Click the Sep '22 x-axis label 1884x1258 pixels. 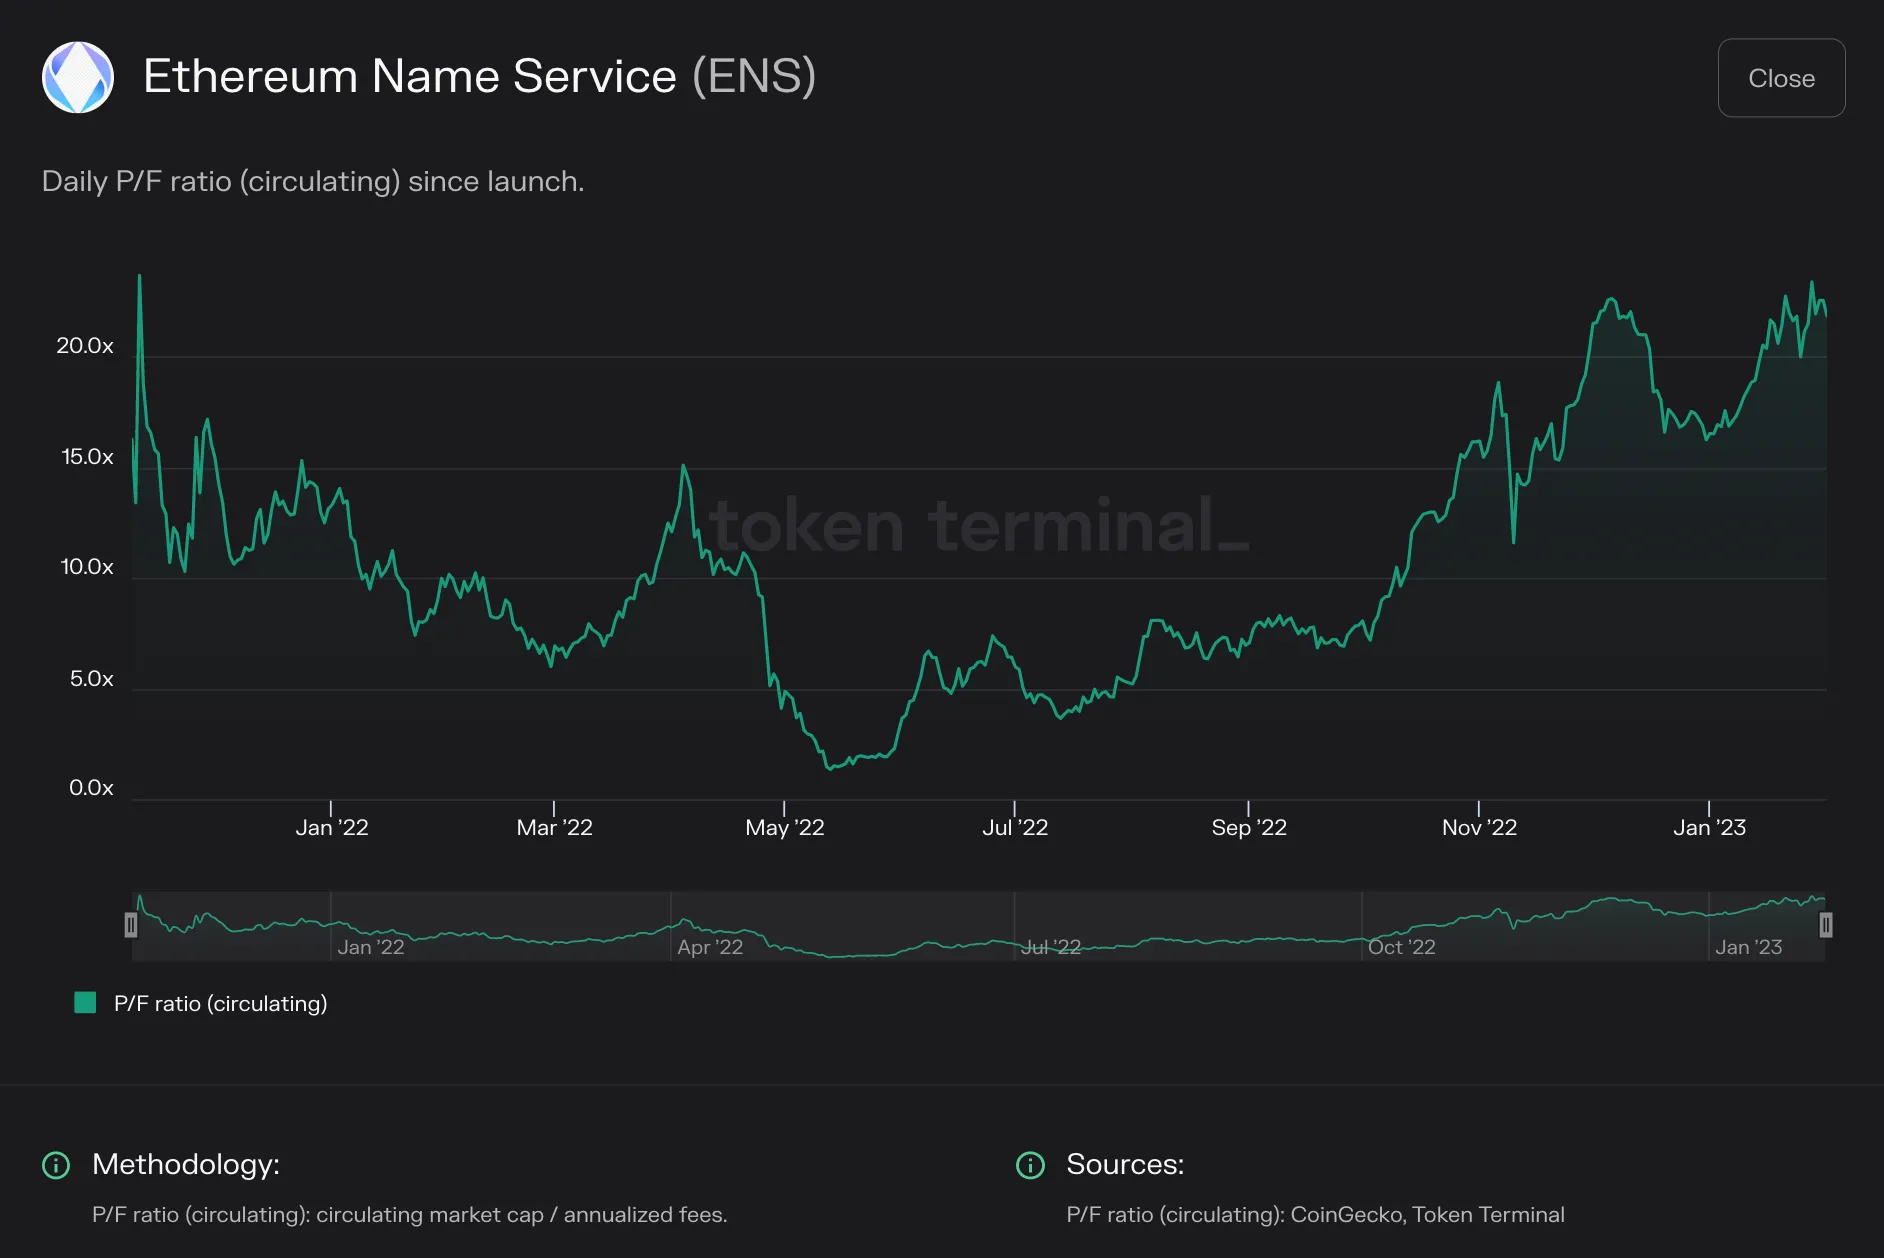tap(1249, 827)
